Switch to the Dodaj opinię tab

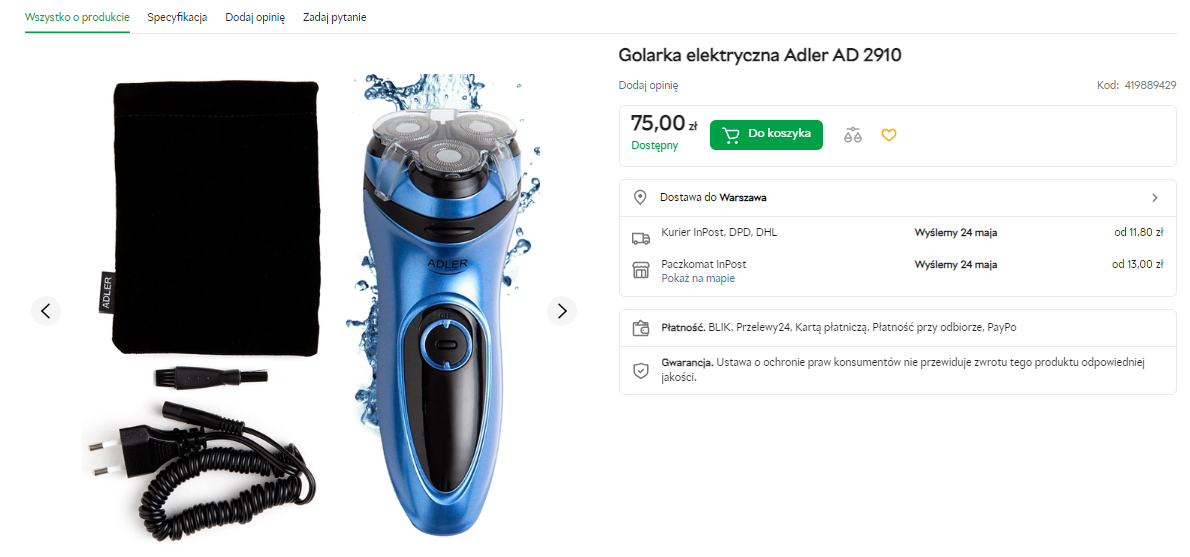pyautogui.click(x=255, y=17)
